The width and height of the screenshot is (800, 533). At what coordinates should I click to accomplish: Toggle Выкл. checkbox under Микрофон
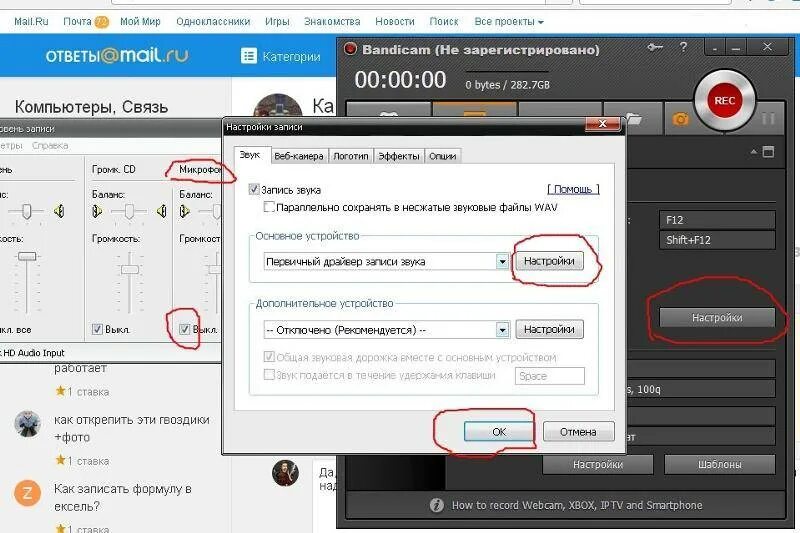pos(185,329)
